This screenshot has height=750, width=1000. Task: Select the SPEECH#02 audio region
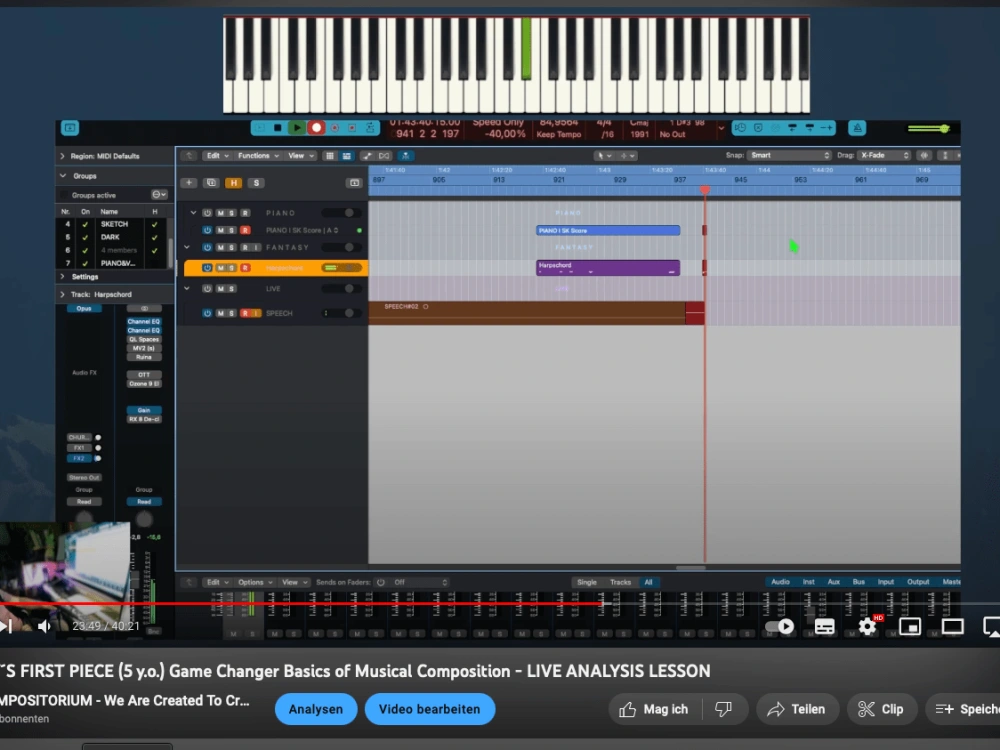pos(529,313)
